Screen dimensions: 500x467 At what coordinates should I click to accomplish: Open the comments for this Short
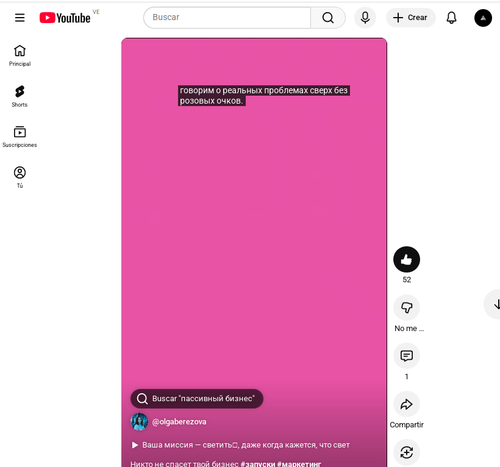[406, 356]
